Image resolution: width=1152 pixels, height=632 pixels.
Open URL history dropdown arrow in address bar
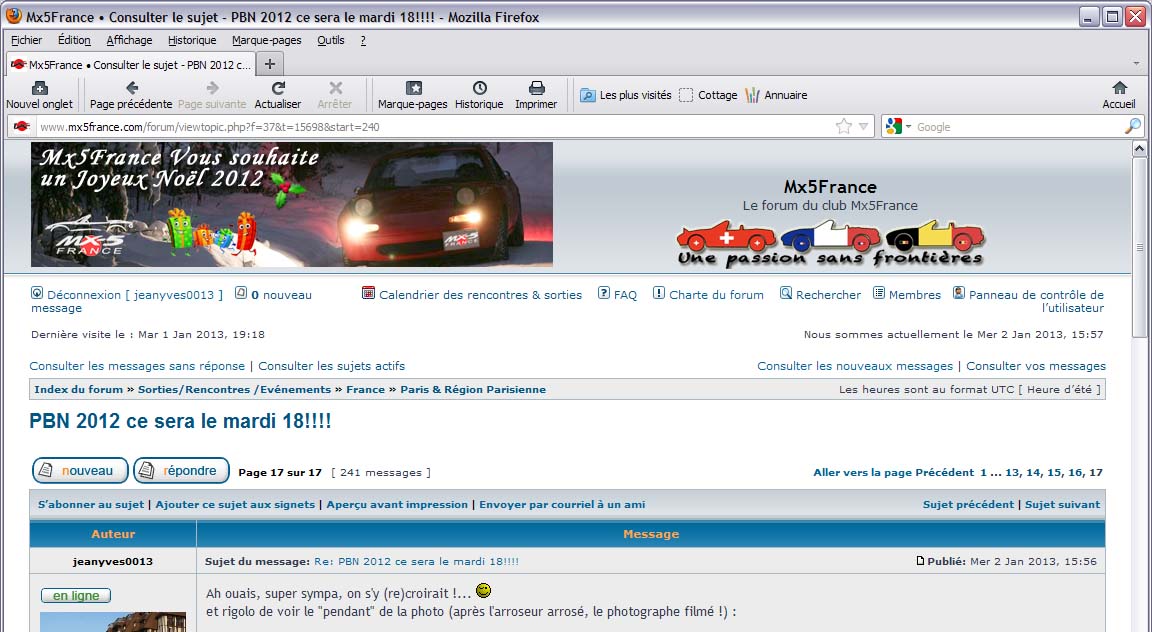point(863,126)
